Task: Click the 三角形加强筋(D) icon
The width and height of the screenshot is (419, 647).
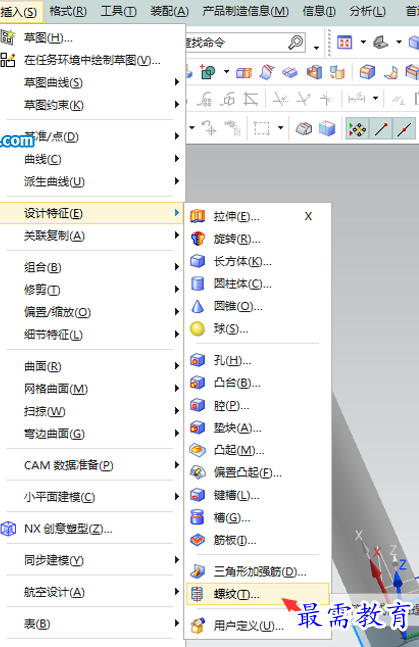Action: coord(197,571)
